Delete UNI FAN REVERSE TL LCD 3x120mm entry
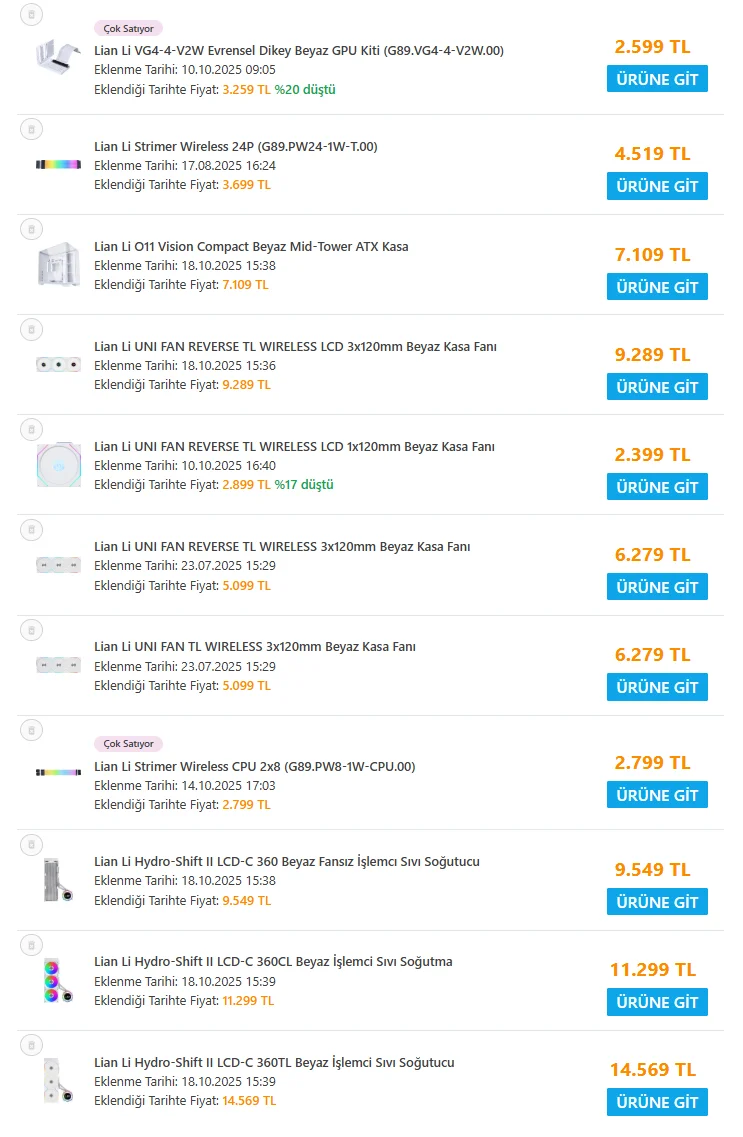 31,329
